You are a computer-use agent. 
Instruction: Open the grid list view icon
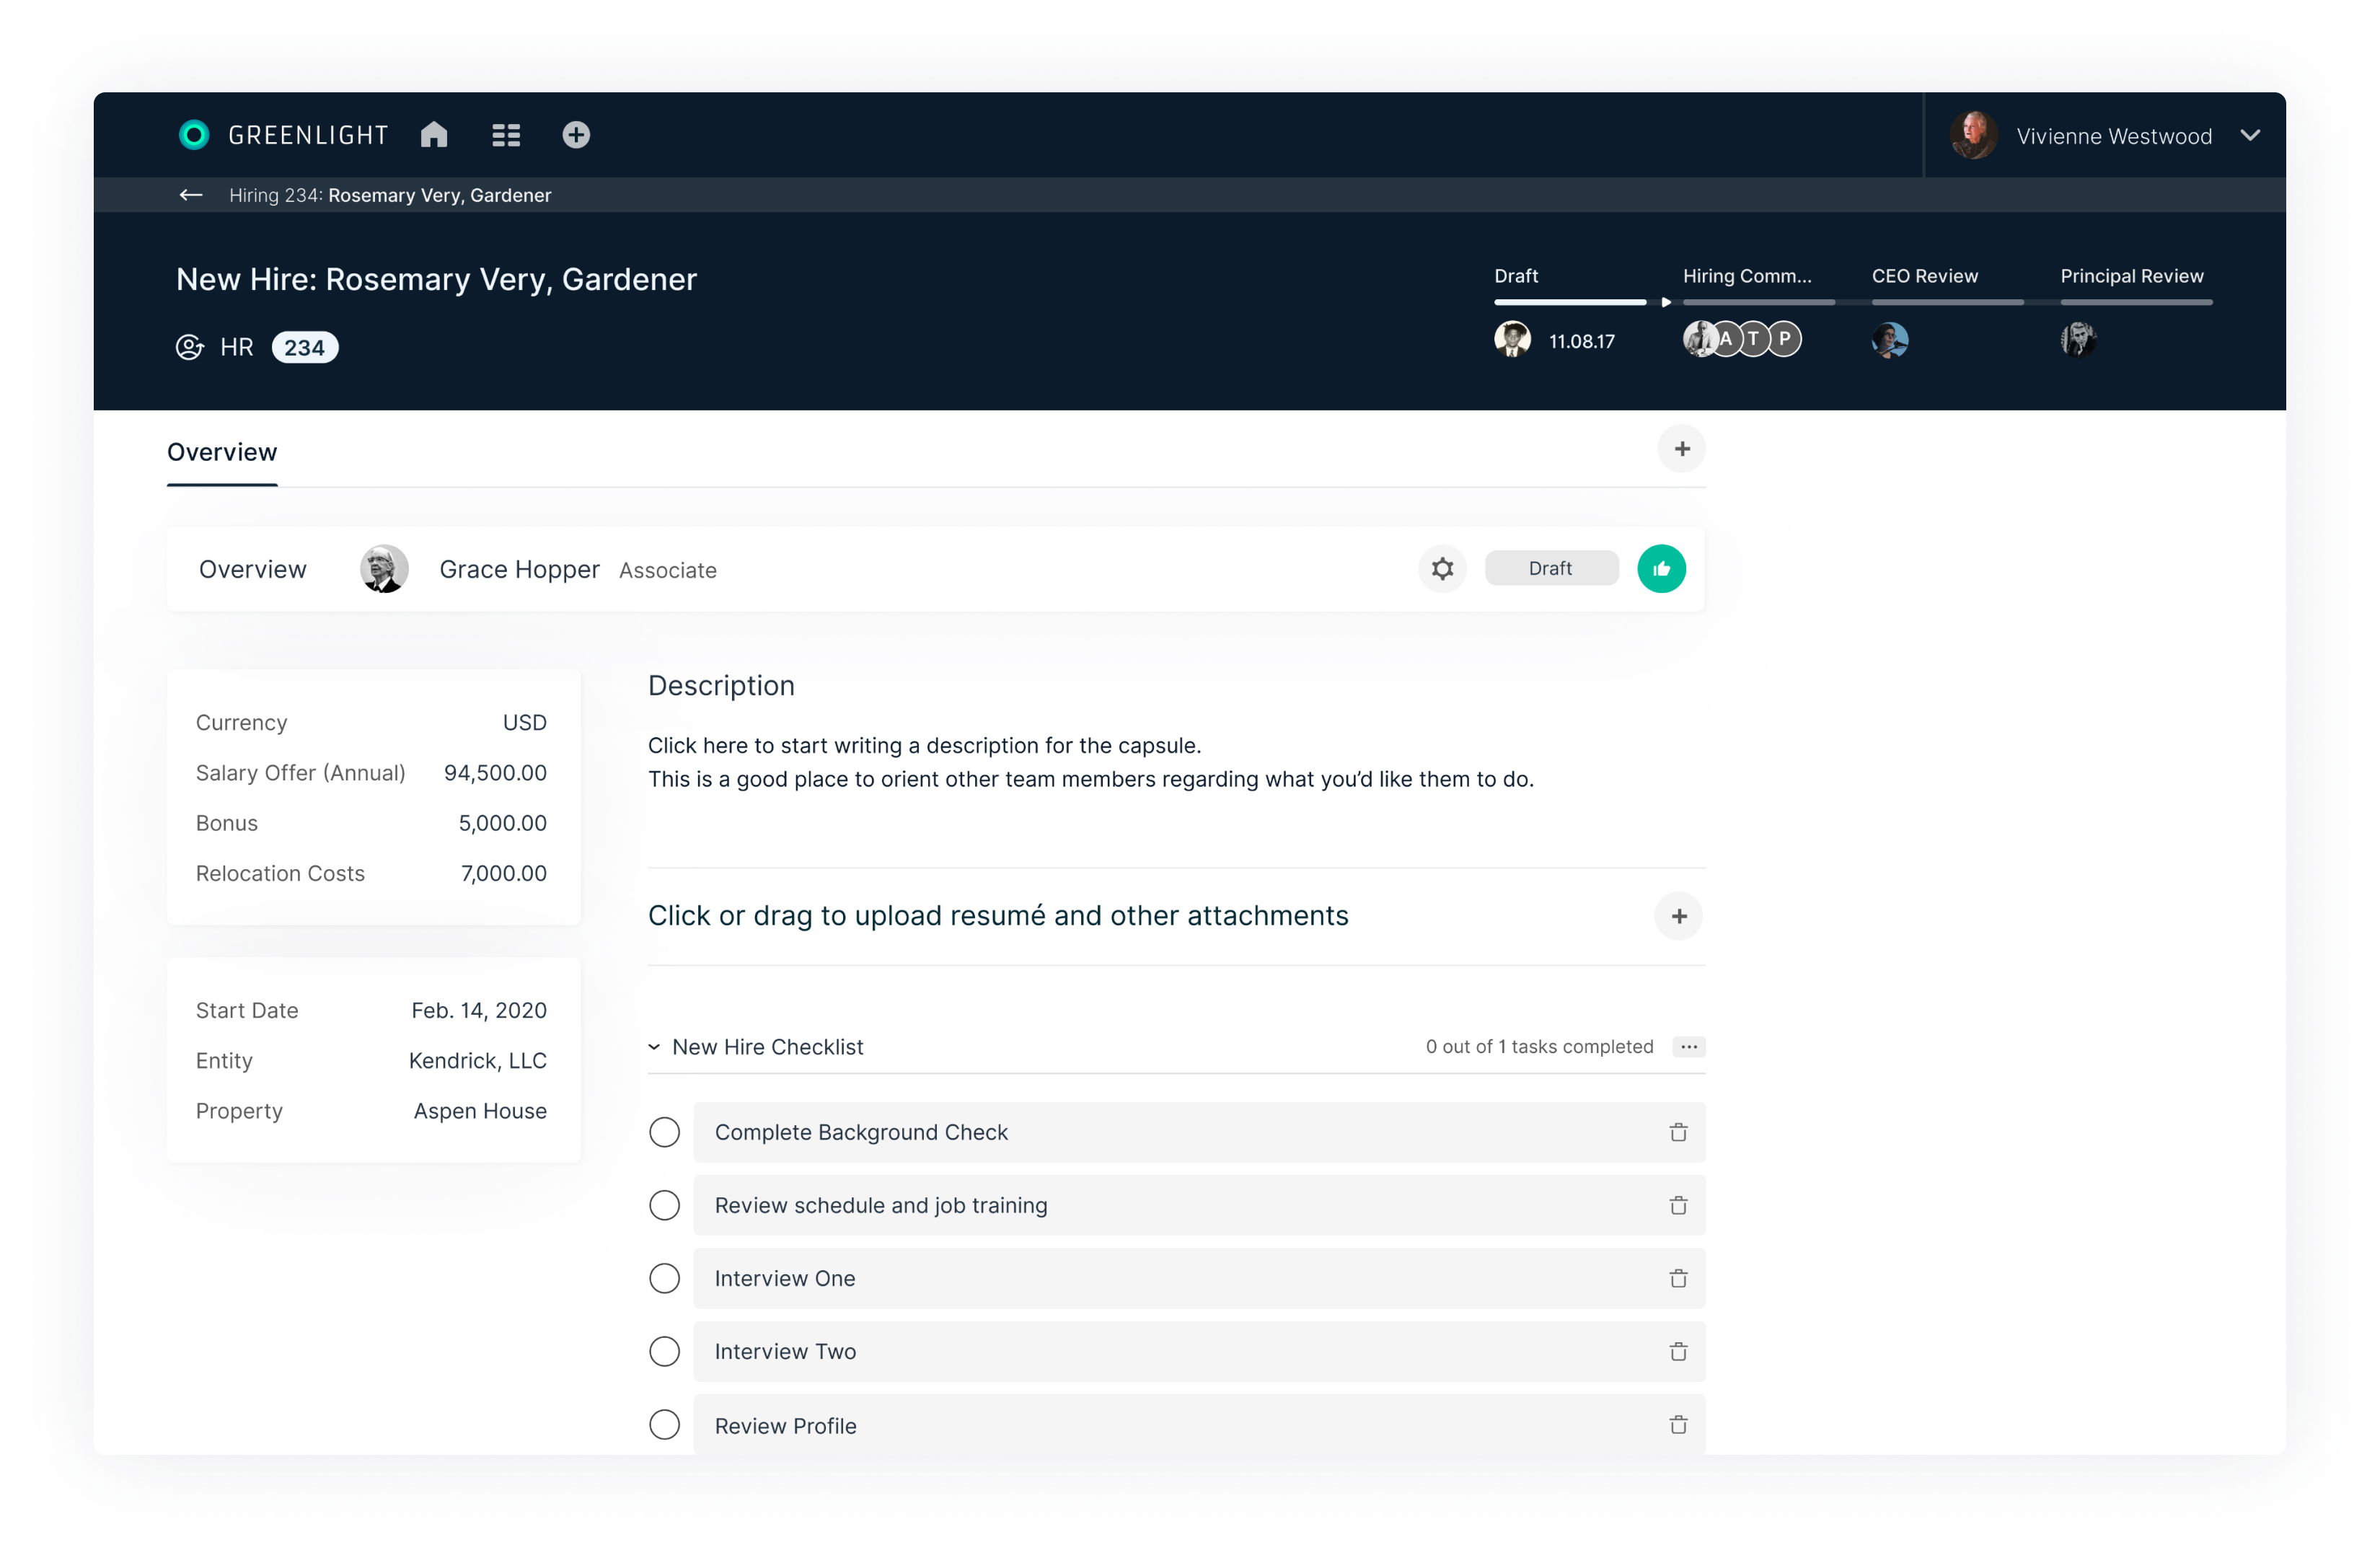tap(506, 135)
